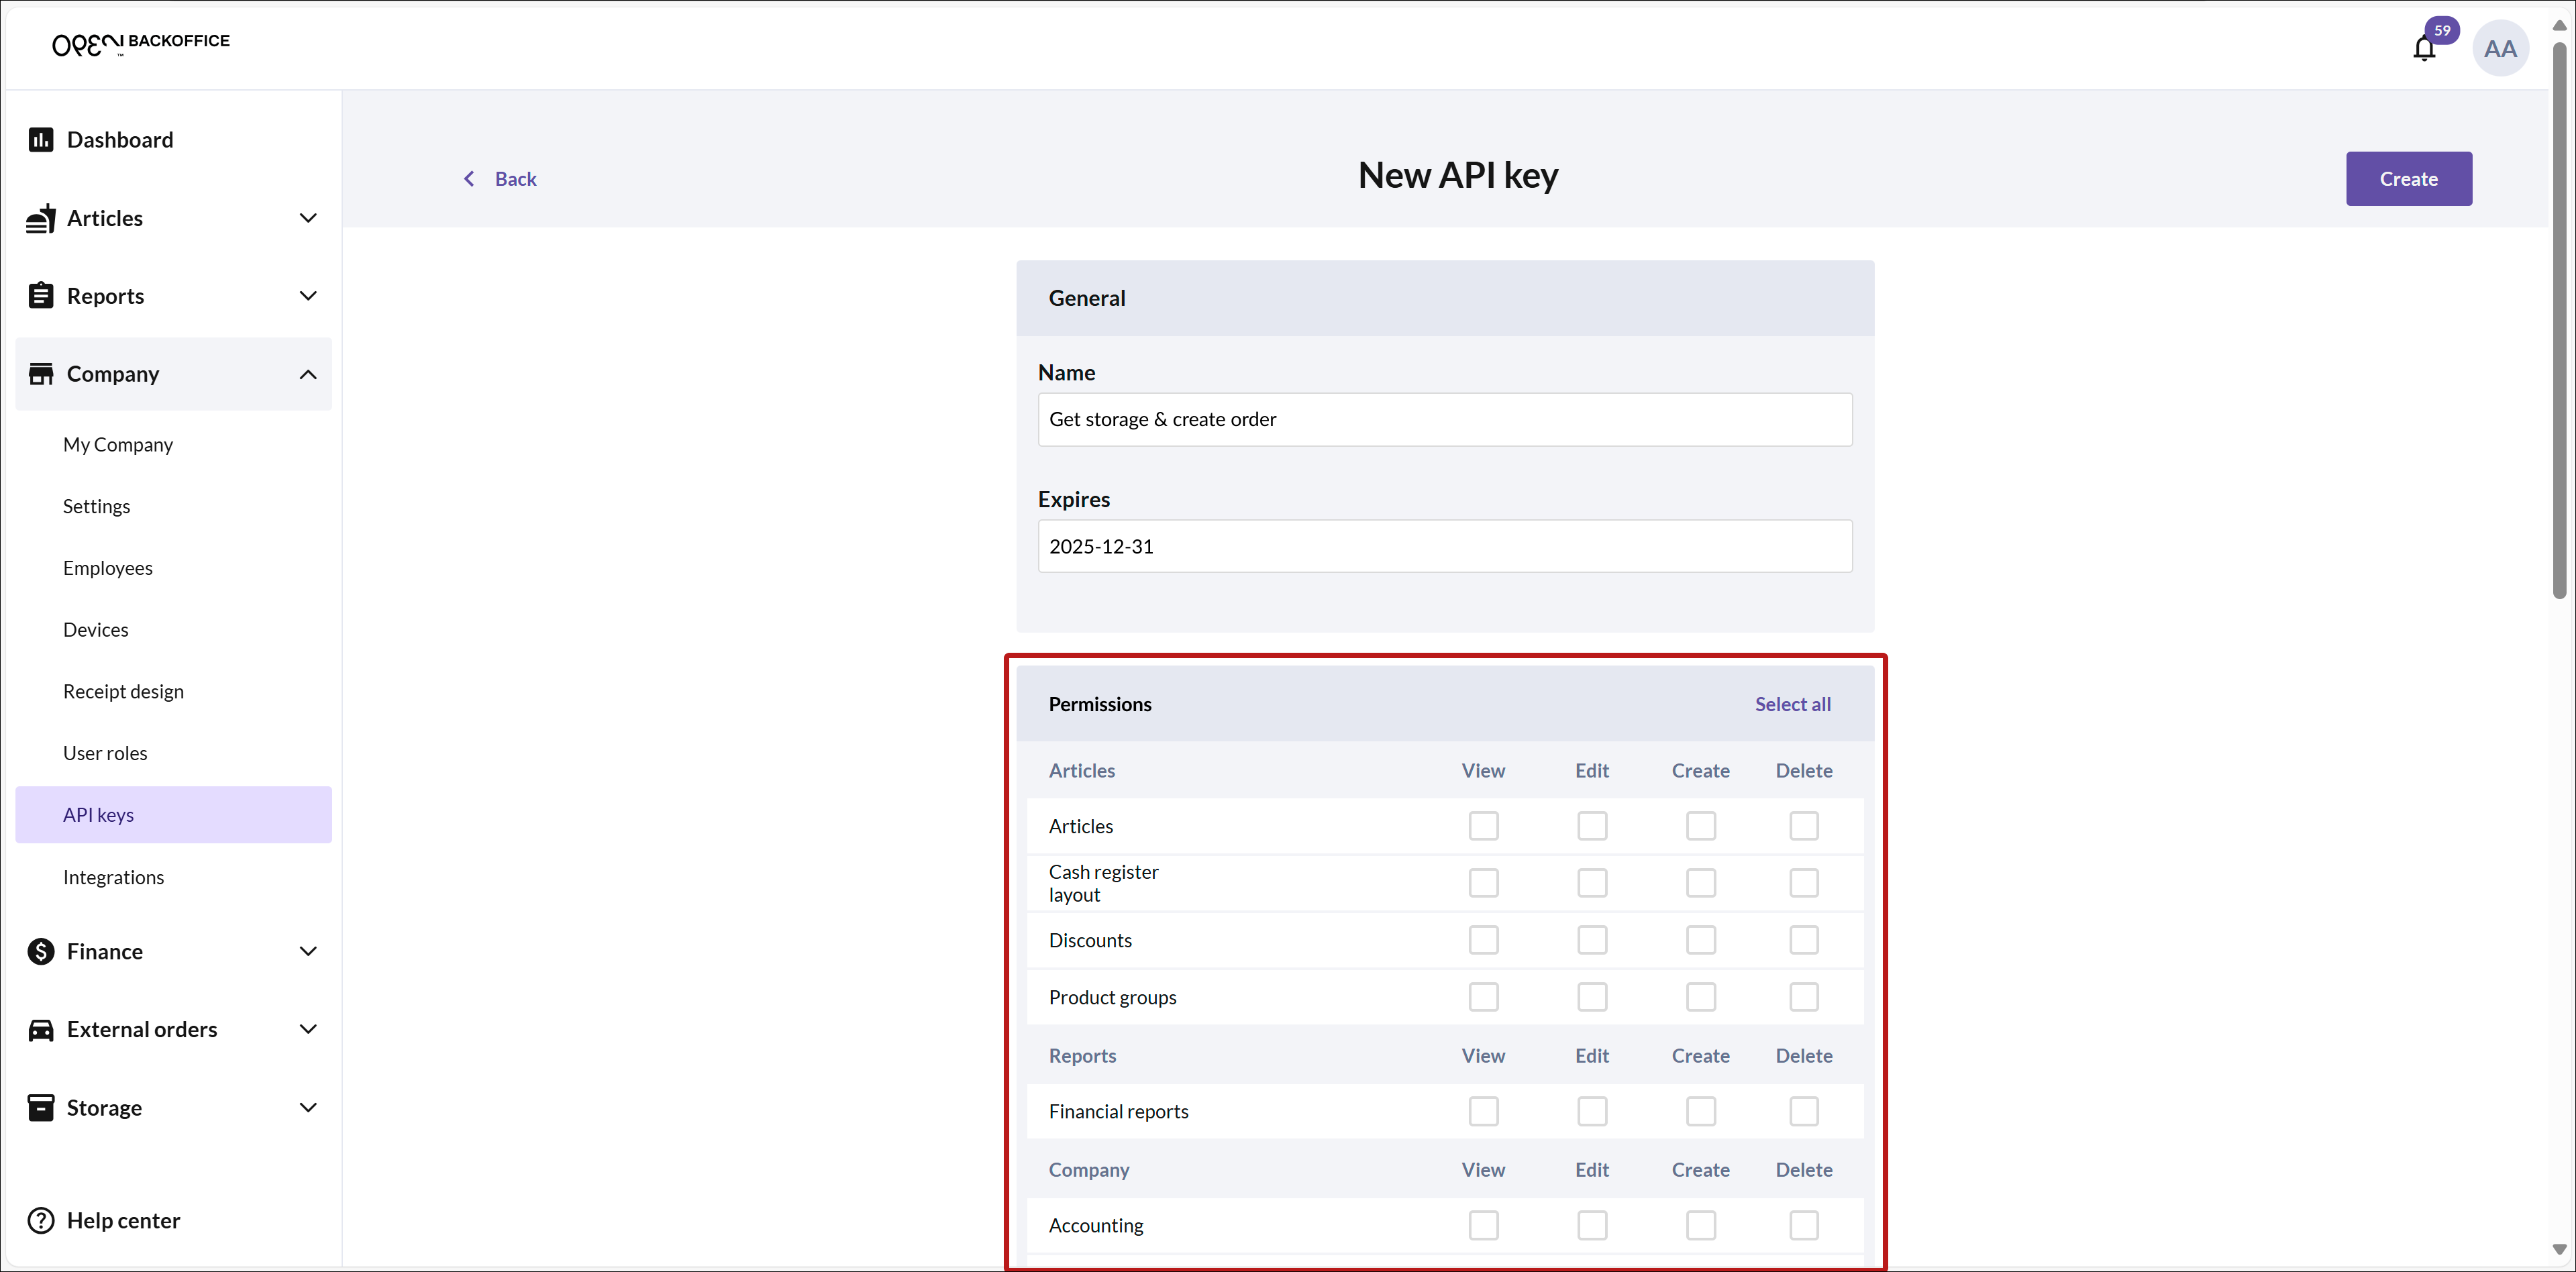Open Settings submenu item
The width and height of the screenshot is (2576, 1272).
click(x=173, y=506)
